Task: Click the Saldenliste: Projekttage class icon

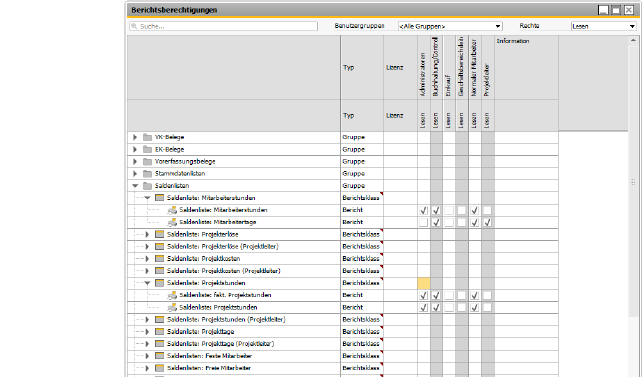Action: click(x=159, y=332)
